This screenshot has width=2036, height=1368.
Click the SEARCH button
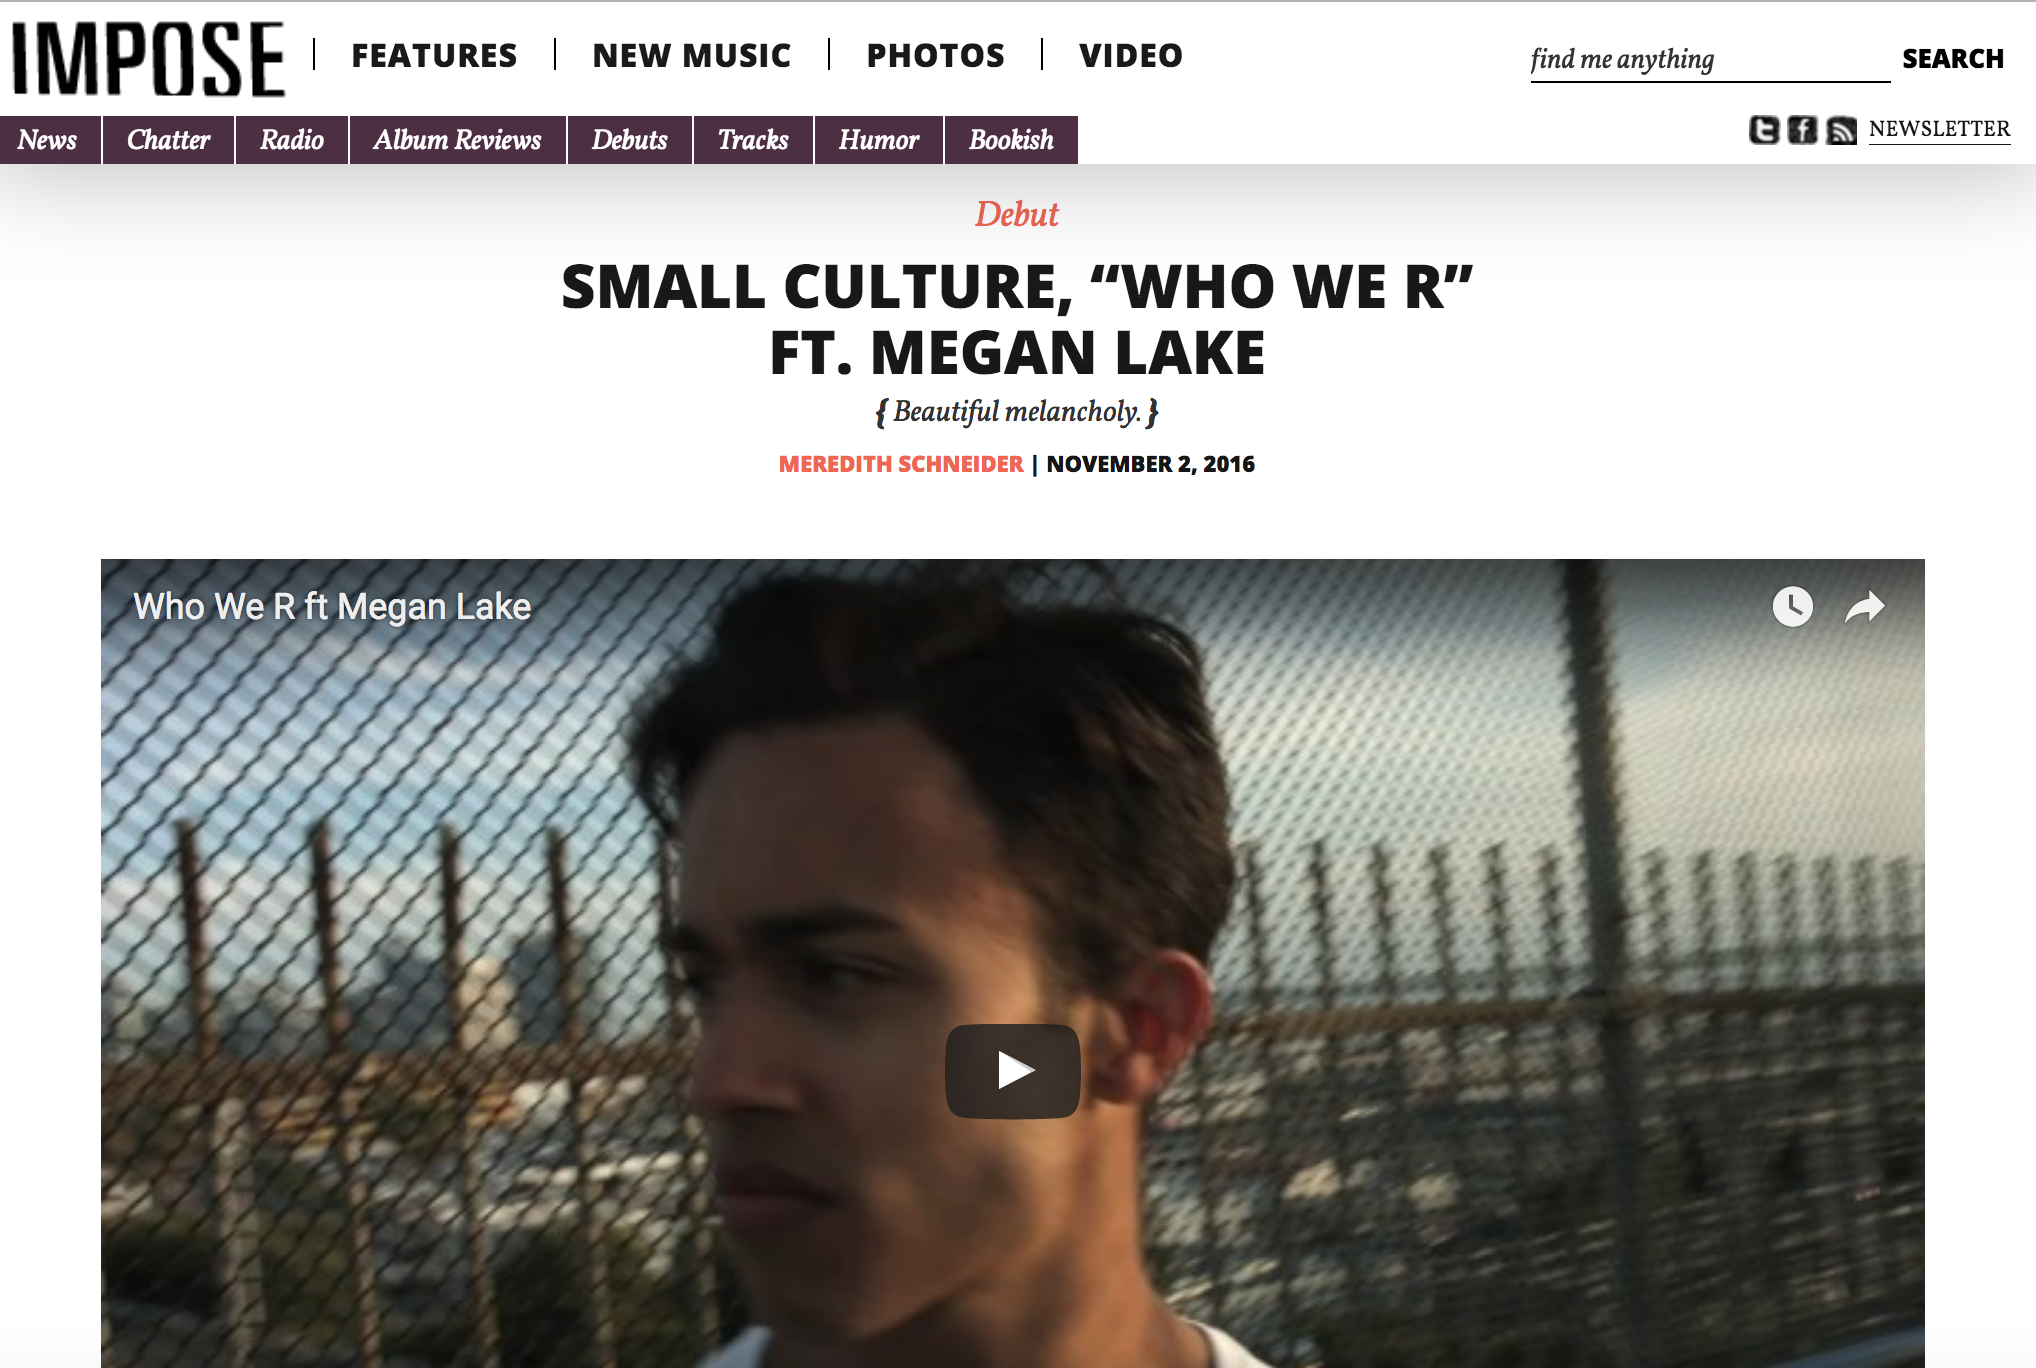1953,59
